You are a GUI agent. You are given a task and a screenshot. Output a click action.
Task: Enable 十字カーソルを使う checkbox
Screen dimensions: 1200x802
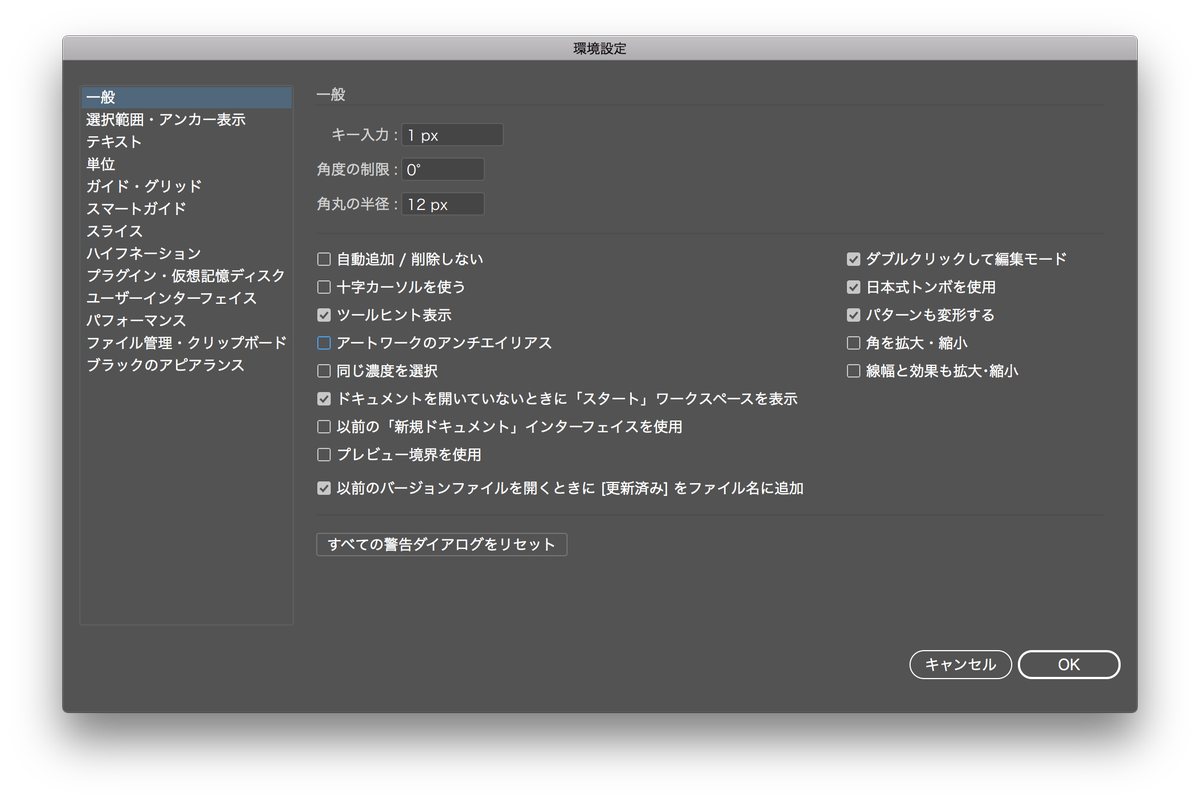(323, 286)
